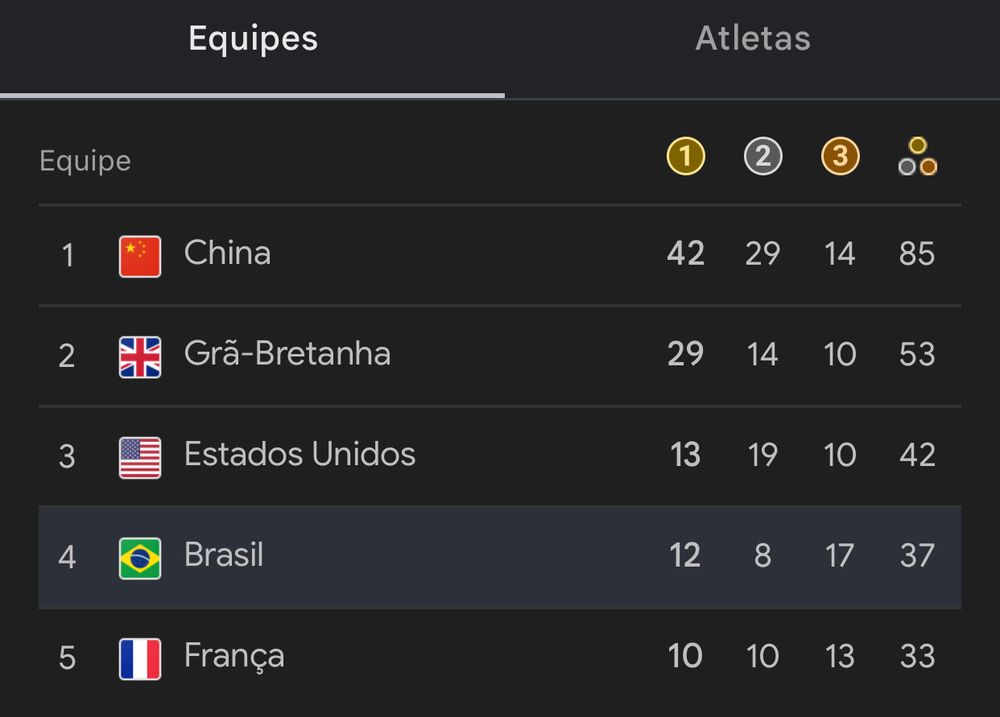This screenshot has height=717, width=1000.
Task: Open the França team entry
Action: 234,656
